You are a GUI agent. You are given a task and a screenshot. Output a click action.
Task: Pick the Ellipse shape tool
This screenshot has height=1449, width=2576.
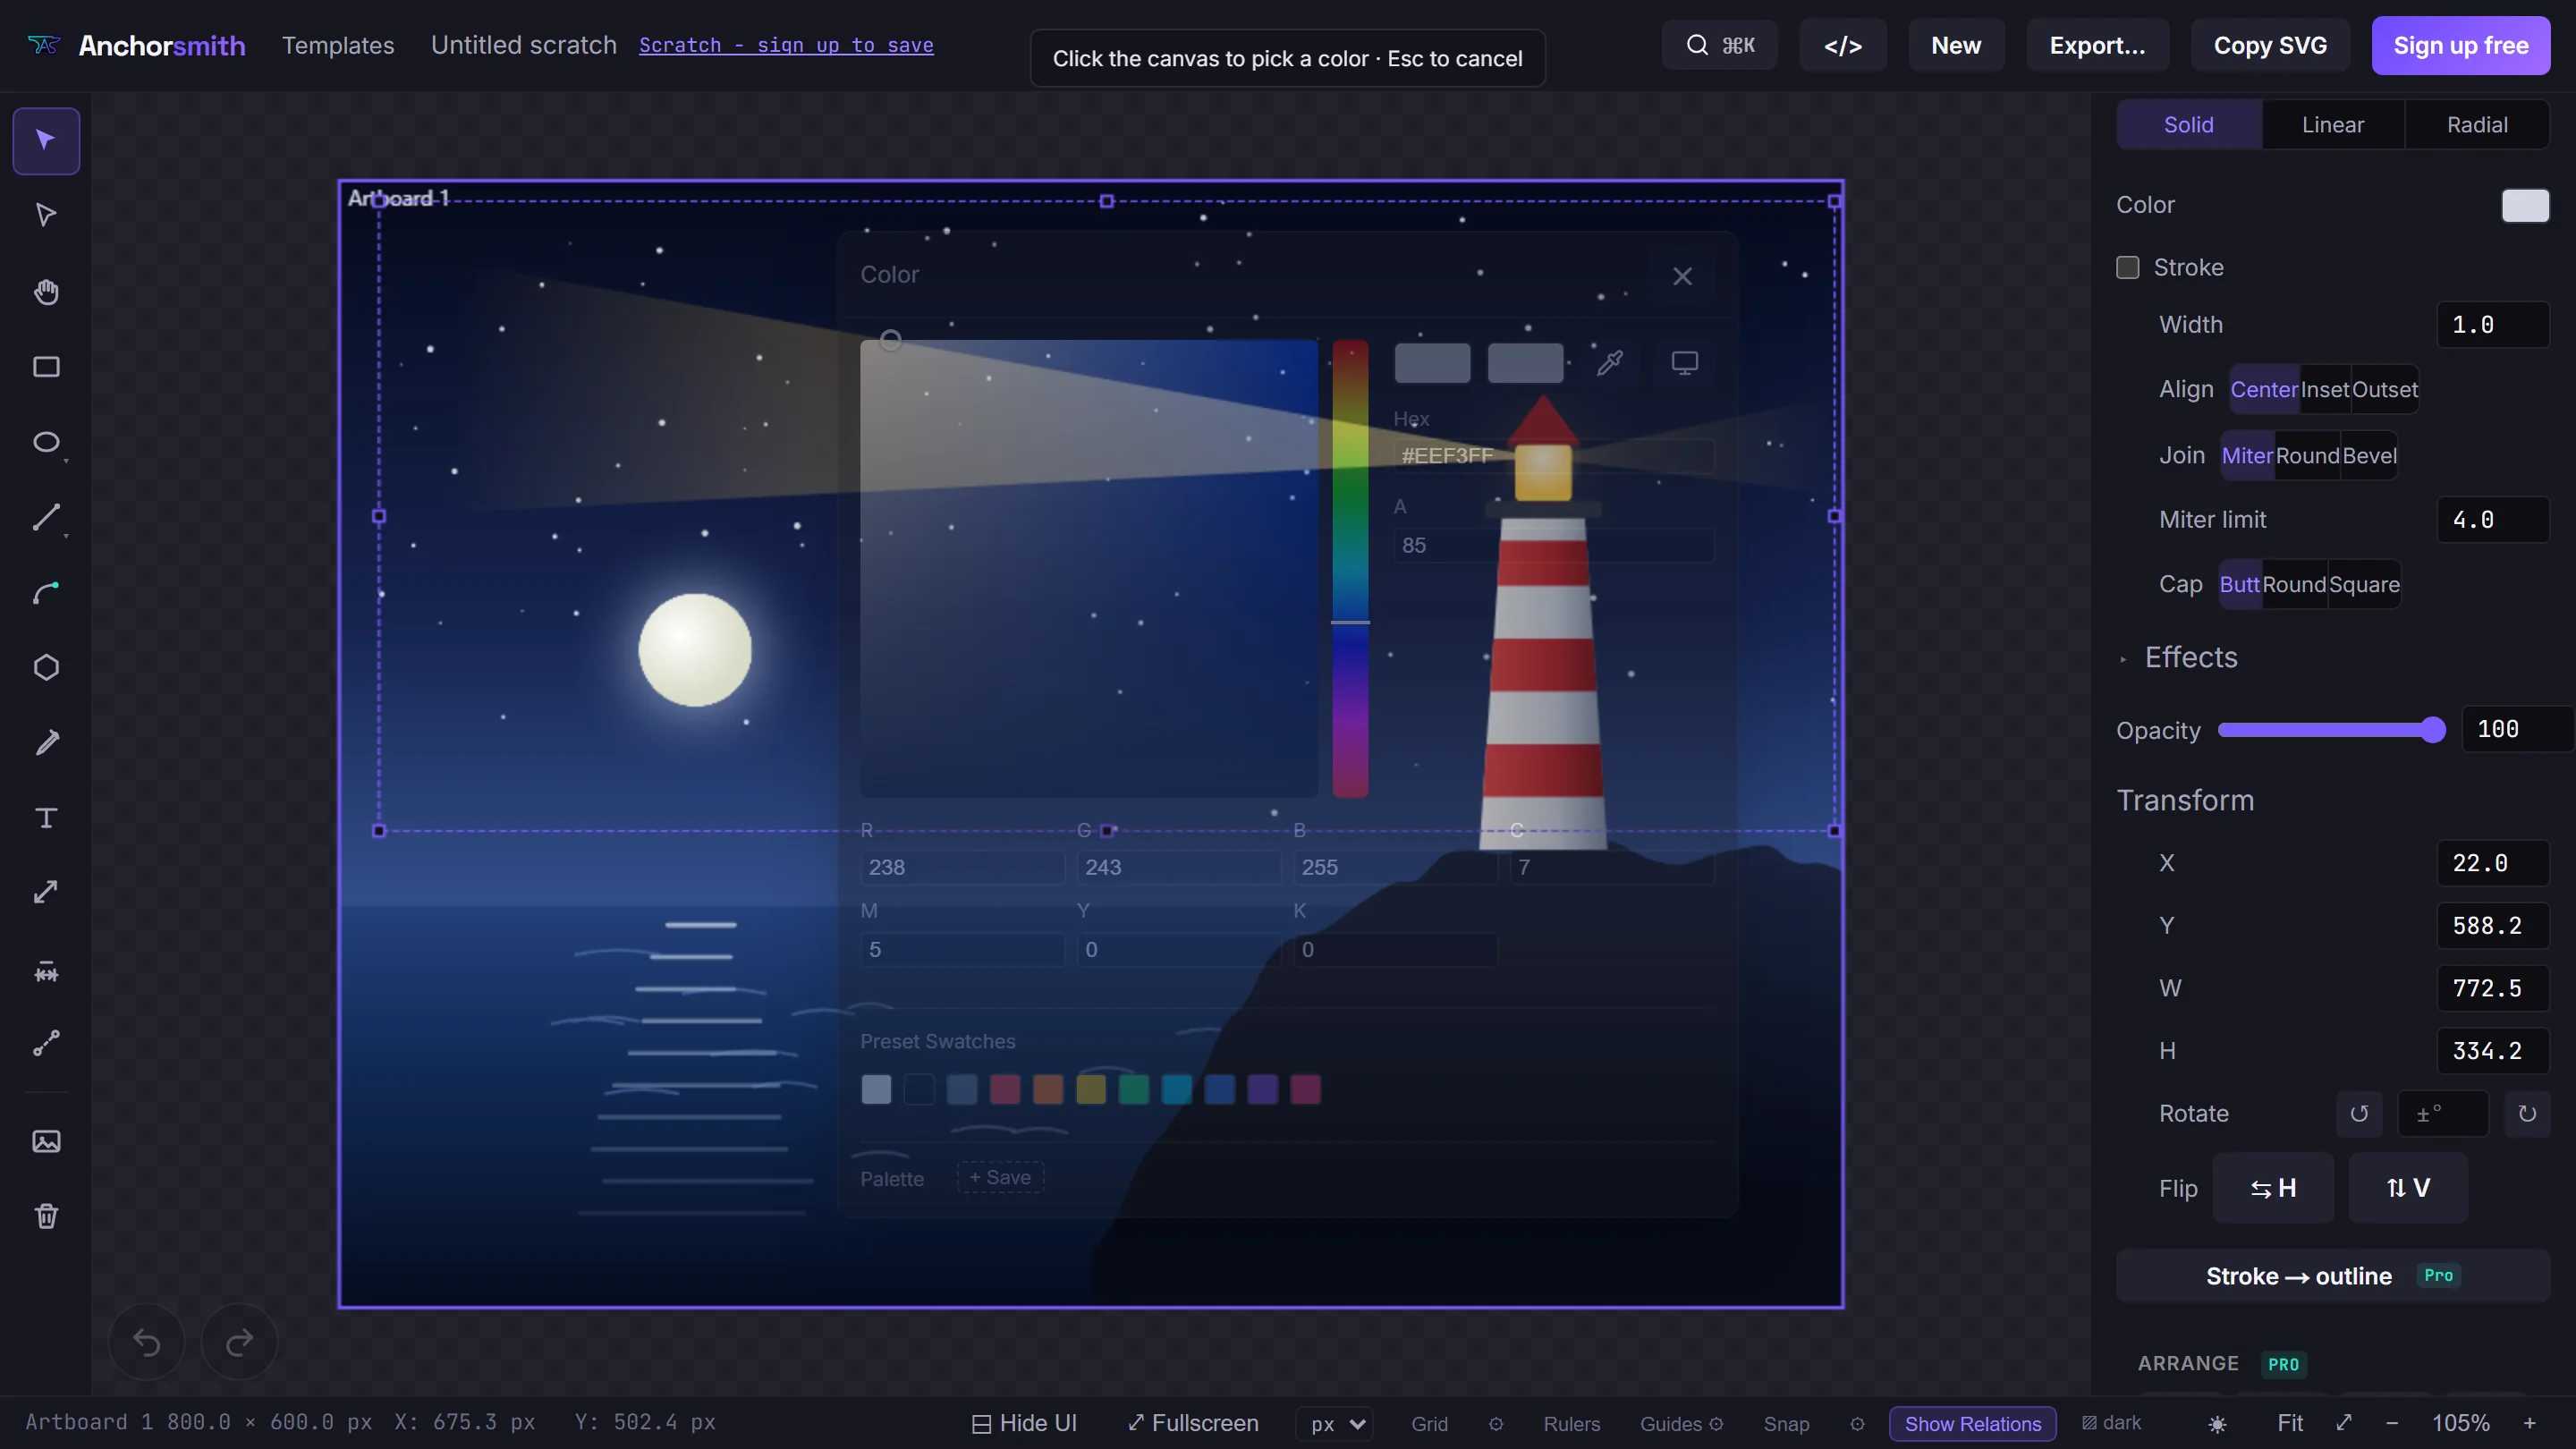[x=46, y=442]
